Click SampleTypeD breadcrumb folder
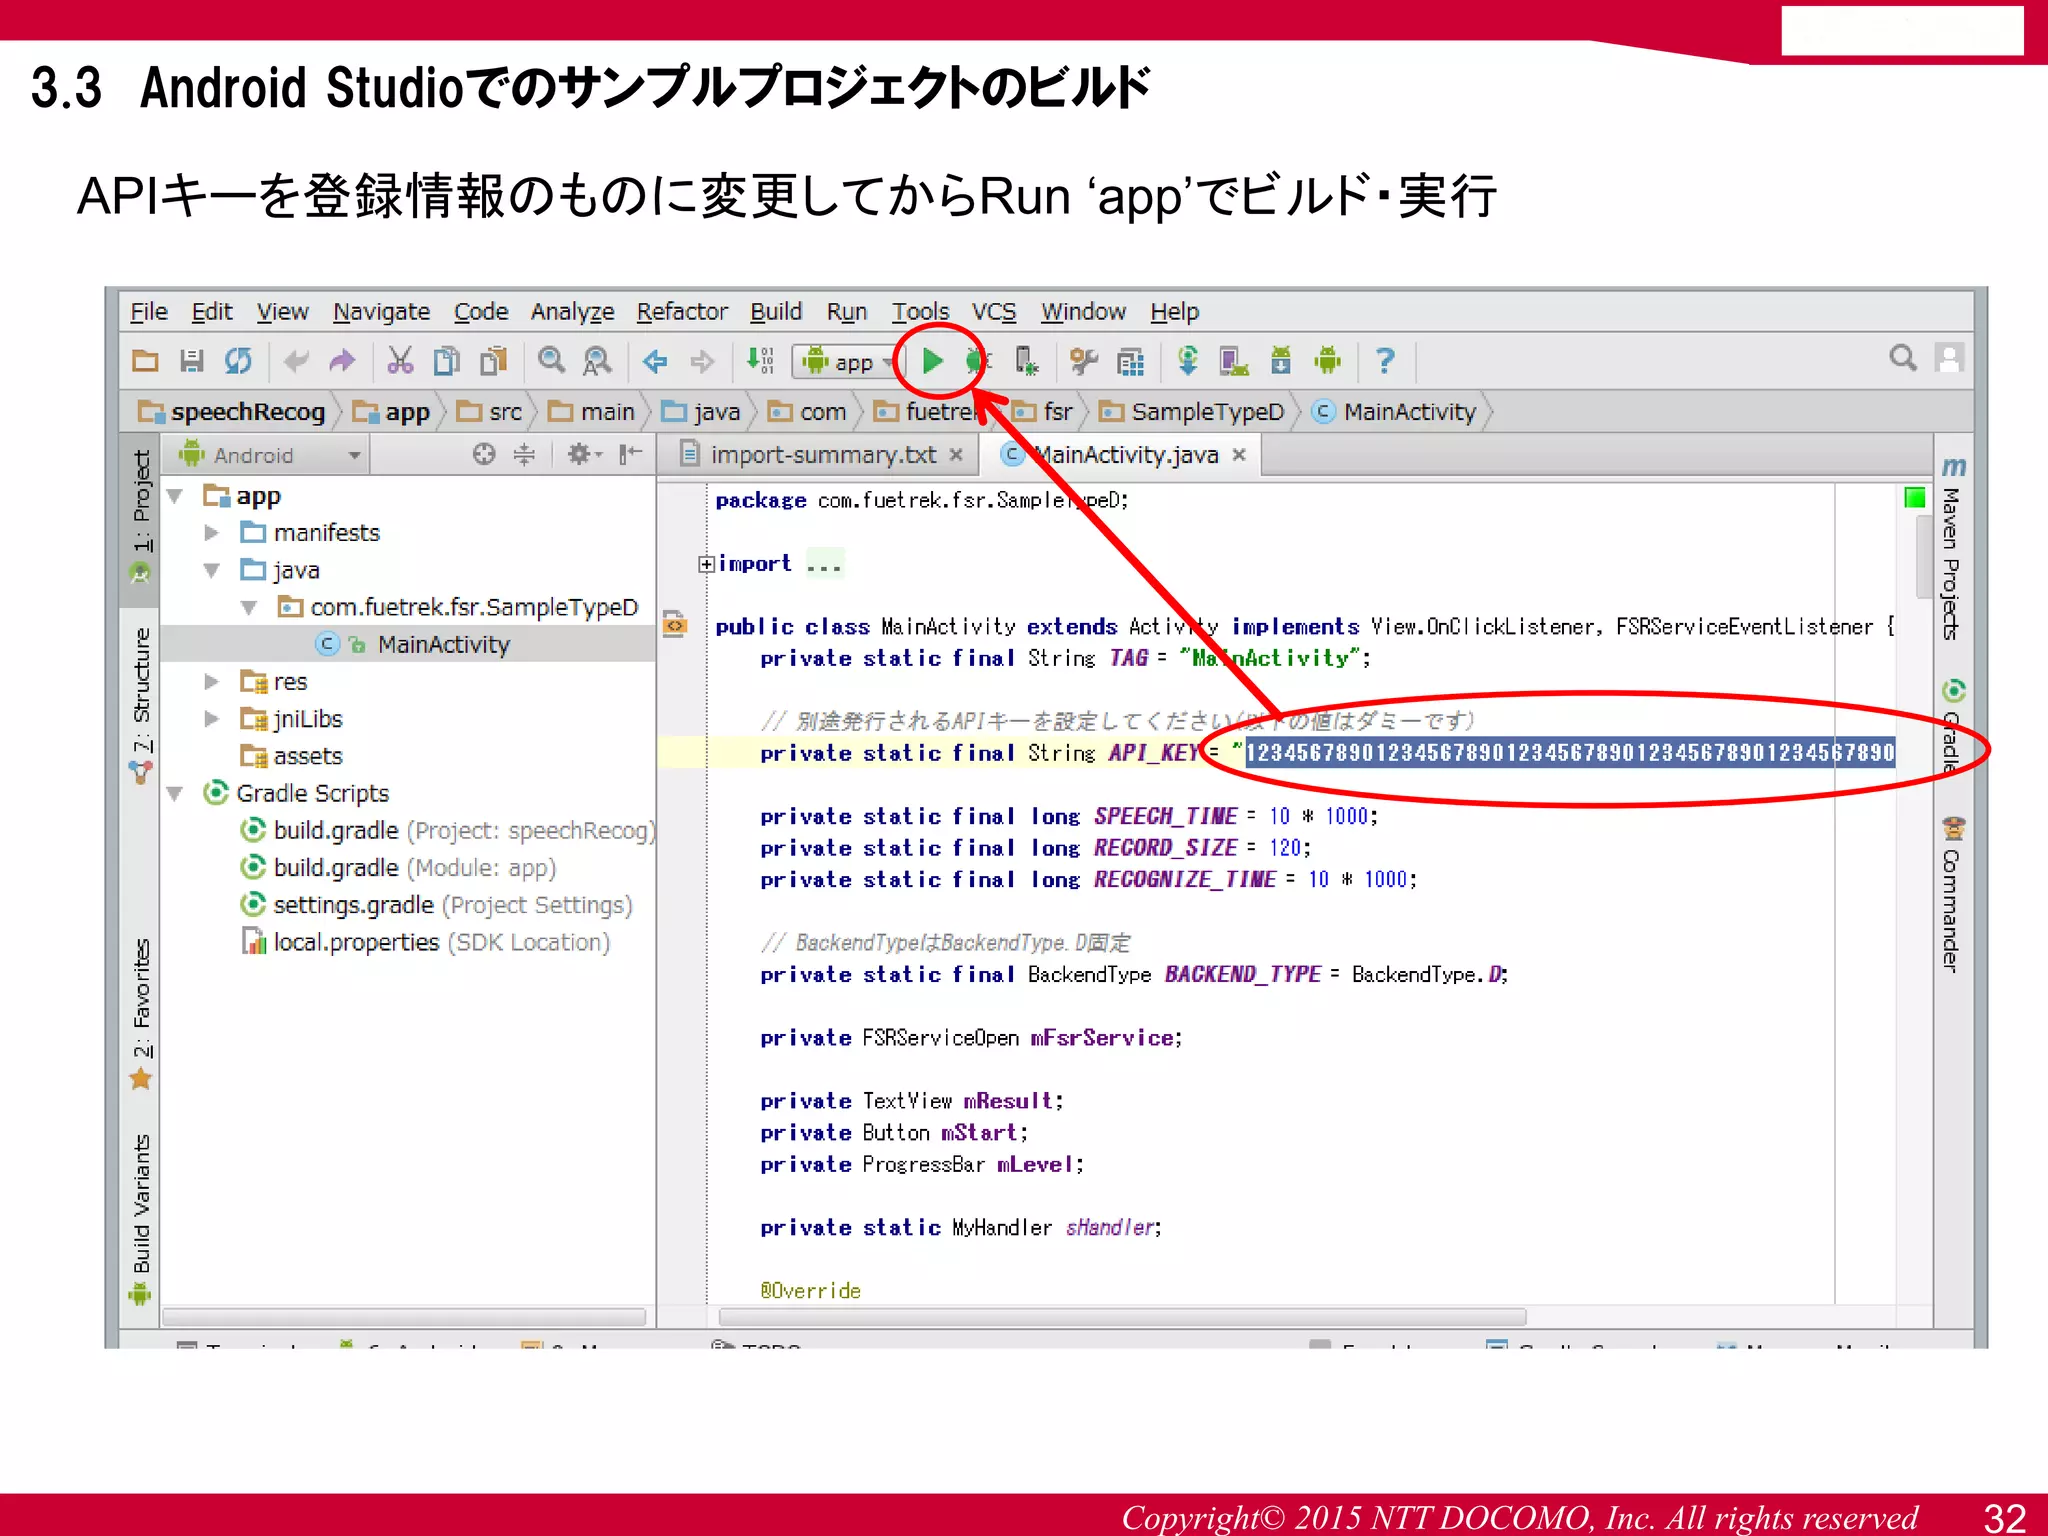This screenshot has width=2048, height=1536. [x=1191, y=412]
